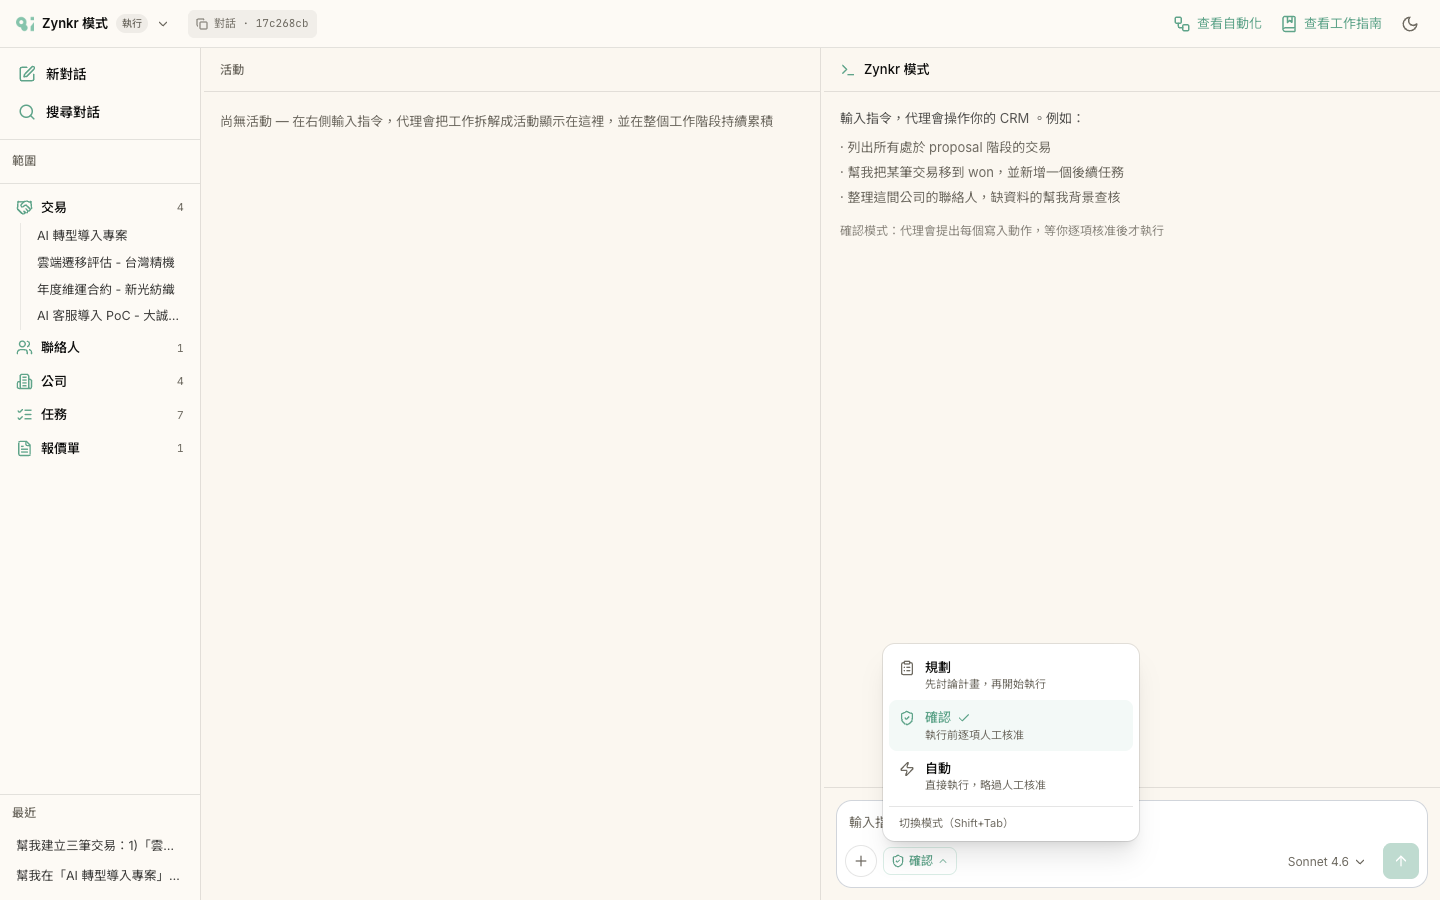Select 自動 mode in the menu
1440x900 pixels.
(x=1011, y=776)
